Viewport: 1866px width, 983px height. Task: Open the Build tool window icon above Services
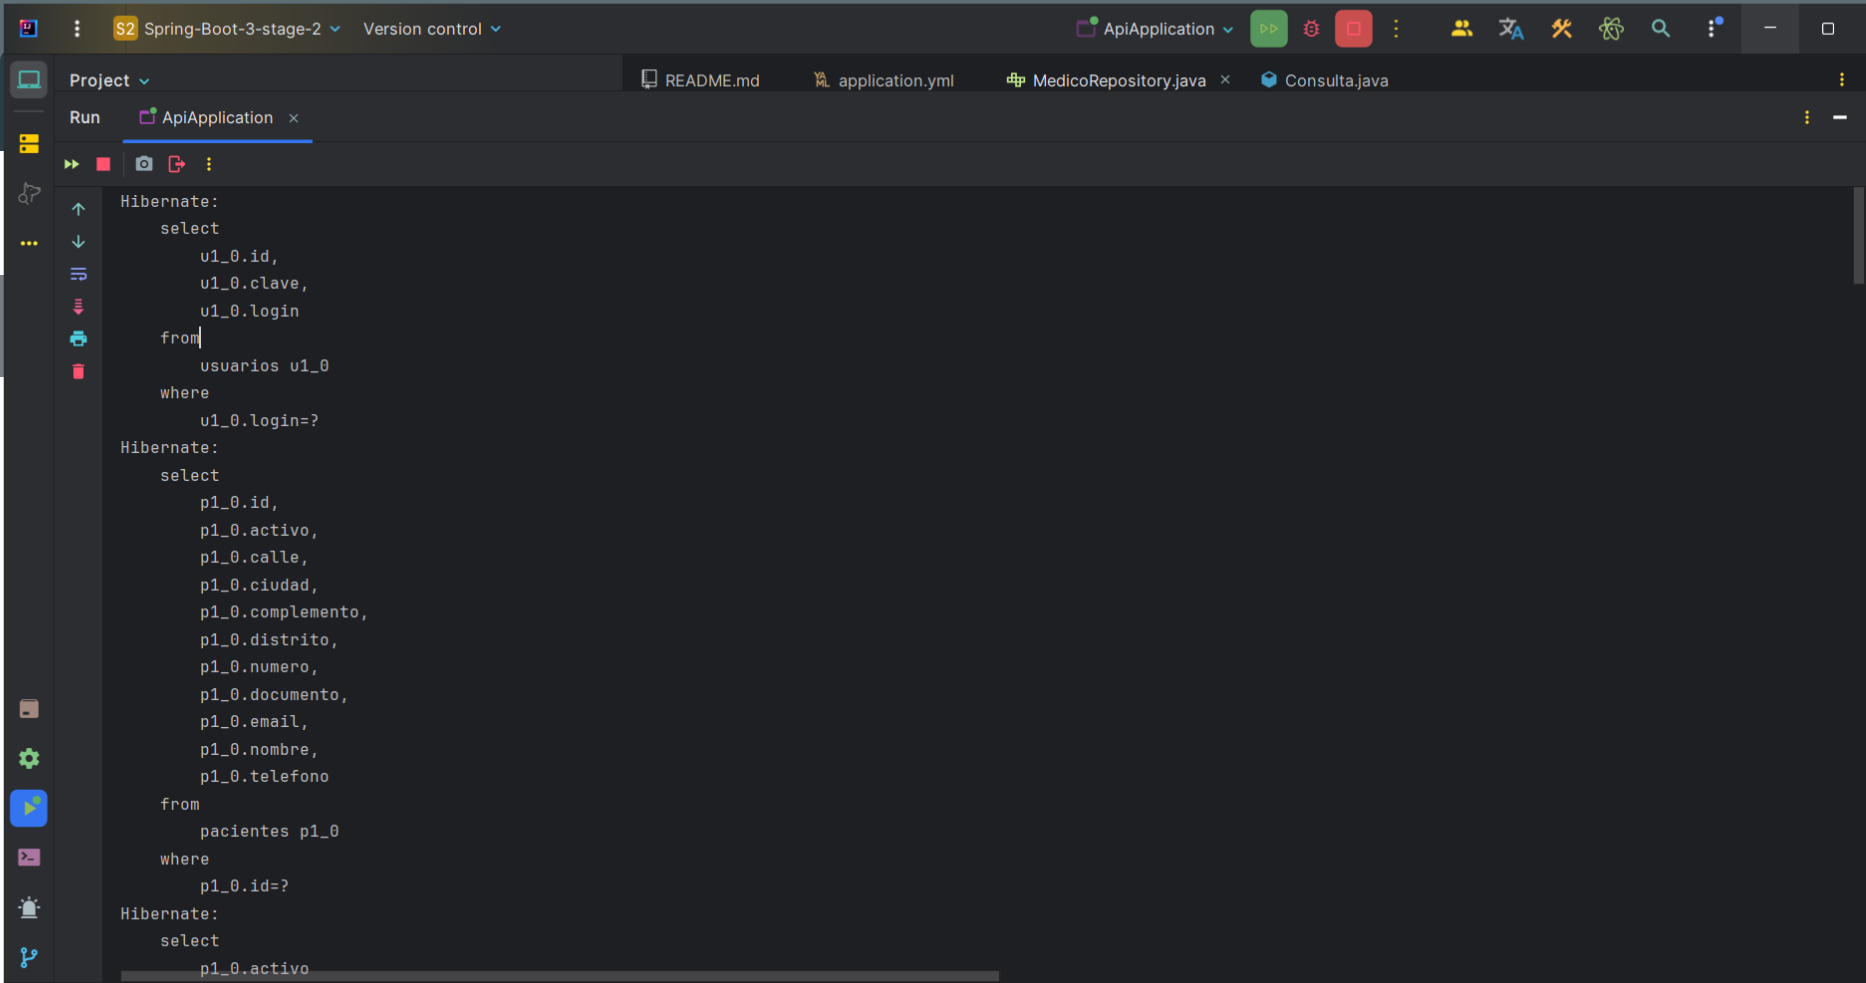tap(29, 709)
